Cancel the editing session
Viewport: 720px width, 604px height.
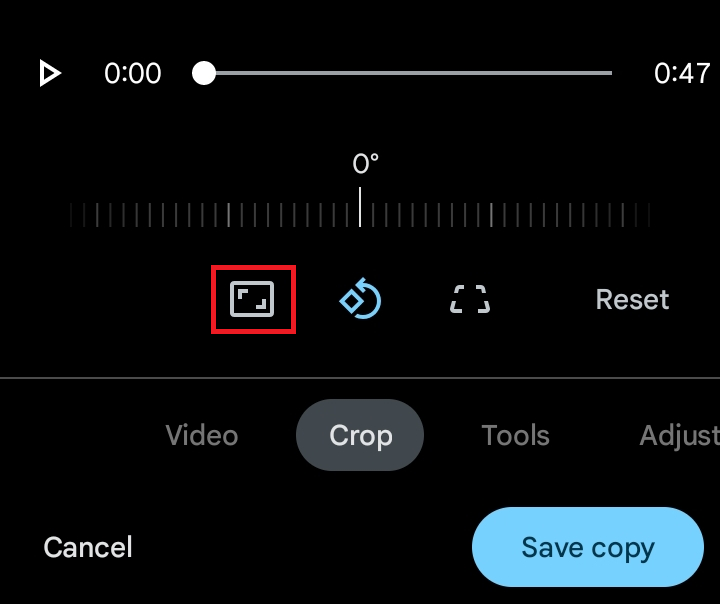tap(88, 547)
